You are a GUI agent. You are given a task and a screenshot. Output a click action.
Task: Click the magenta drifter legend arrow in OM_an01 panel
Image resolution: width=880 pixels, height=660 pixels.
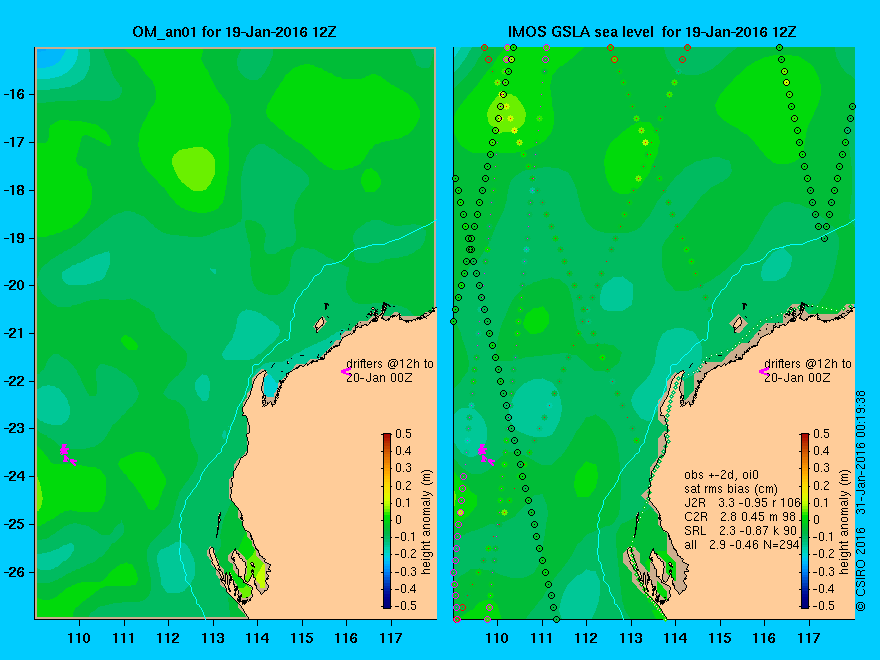346,372
